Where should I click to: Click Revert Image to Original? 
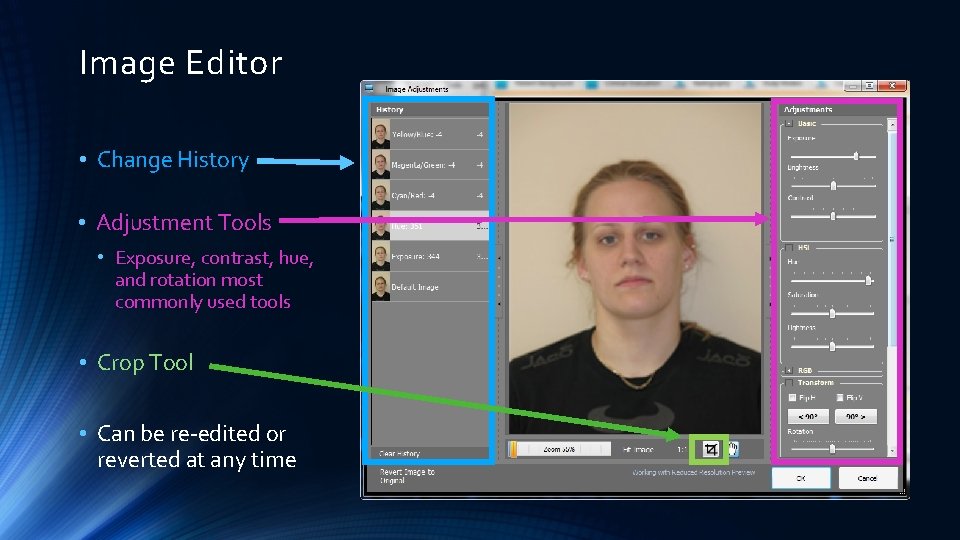click(407, 476)
